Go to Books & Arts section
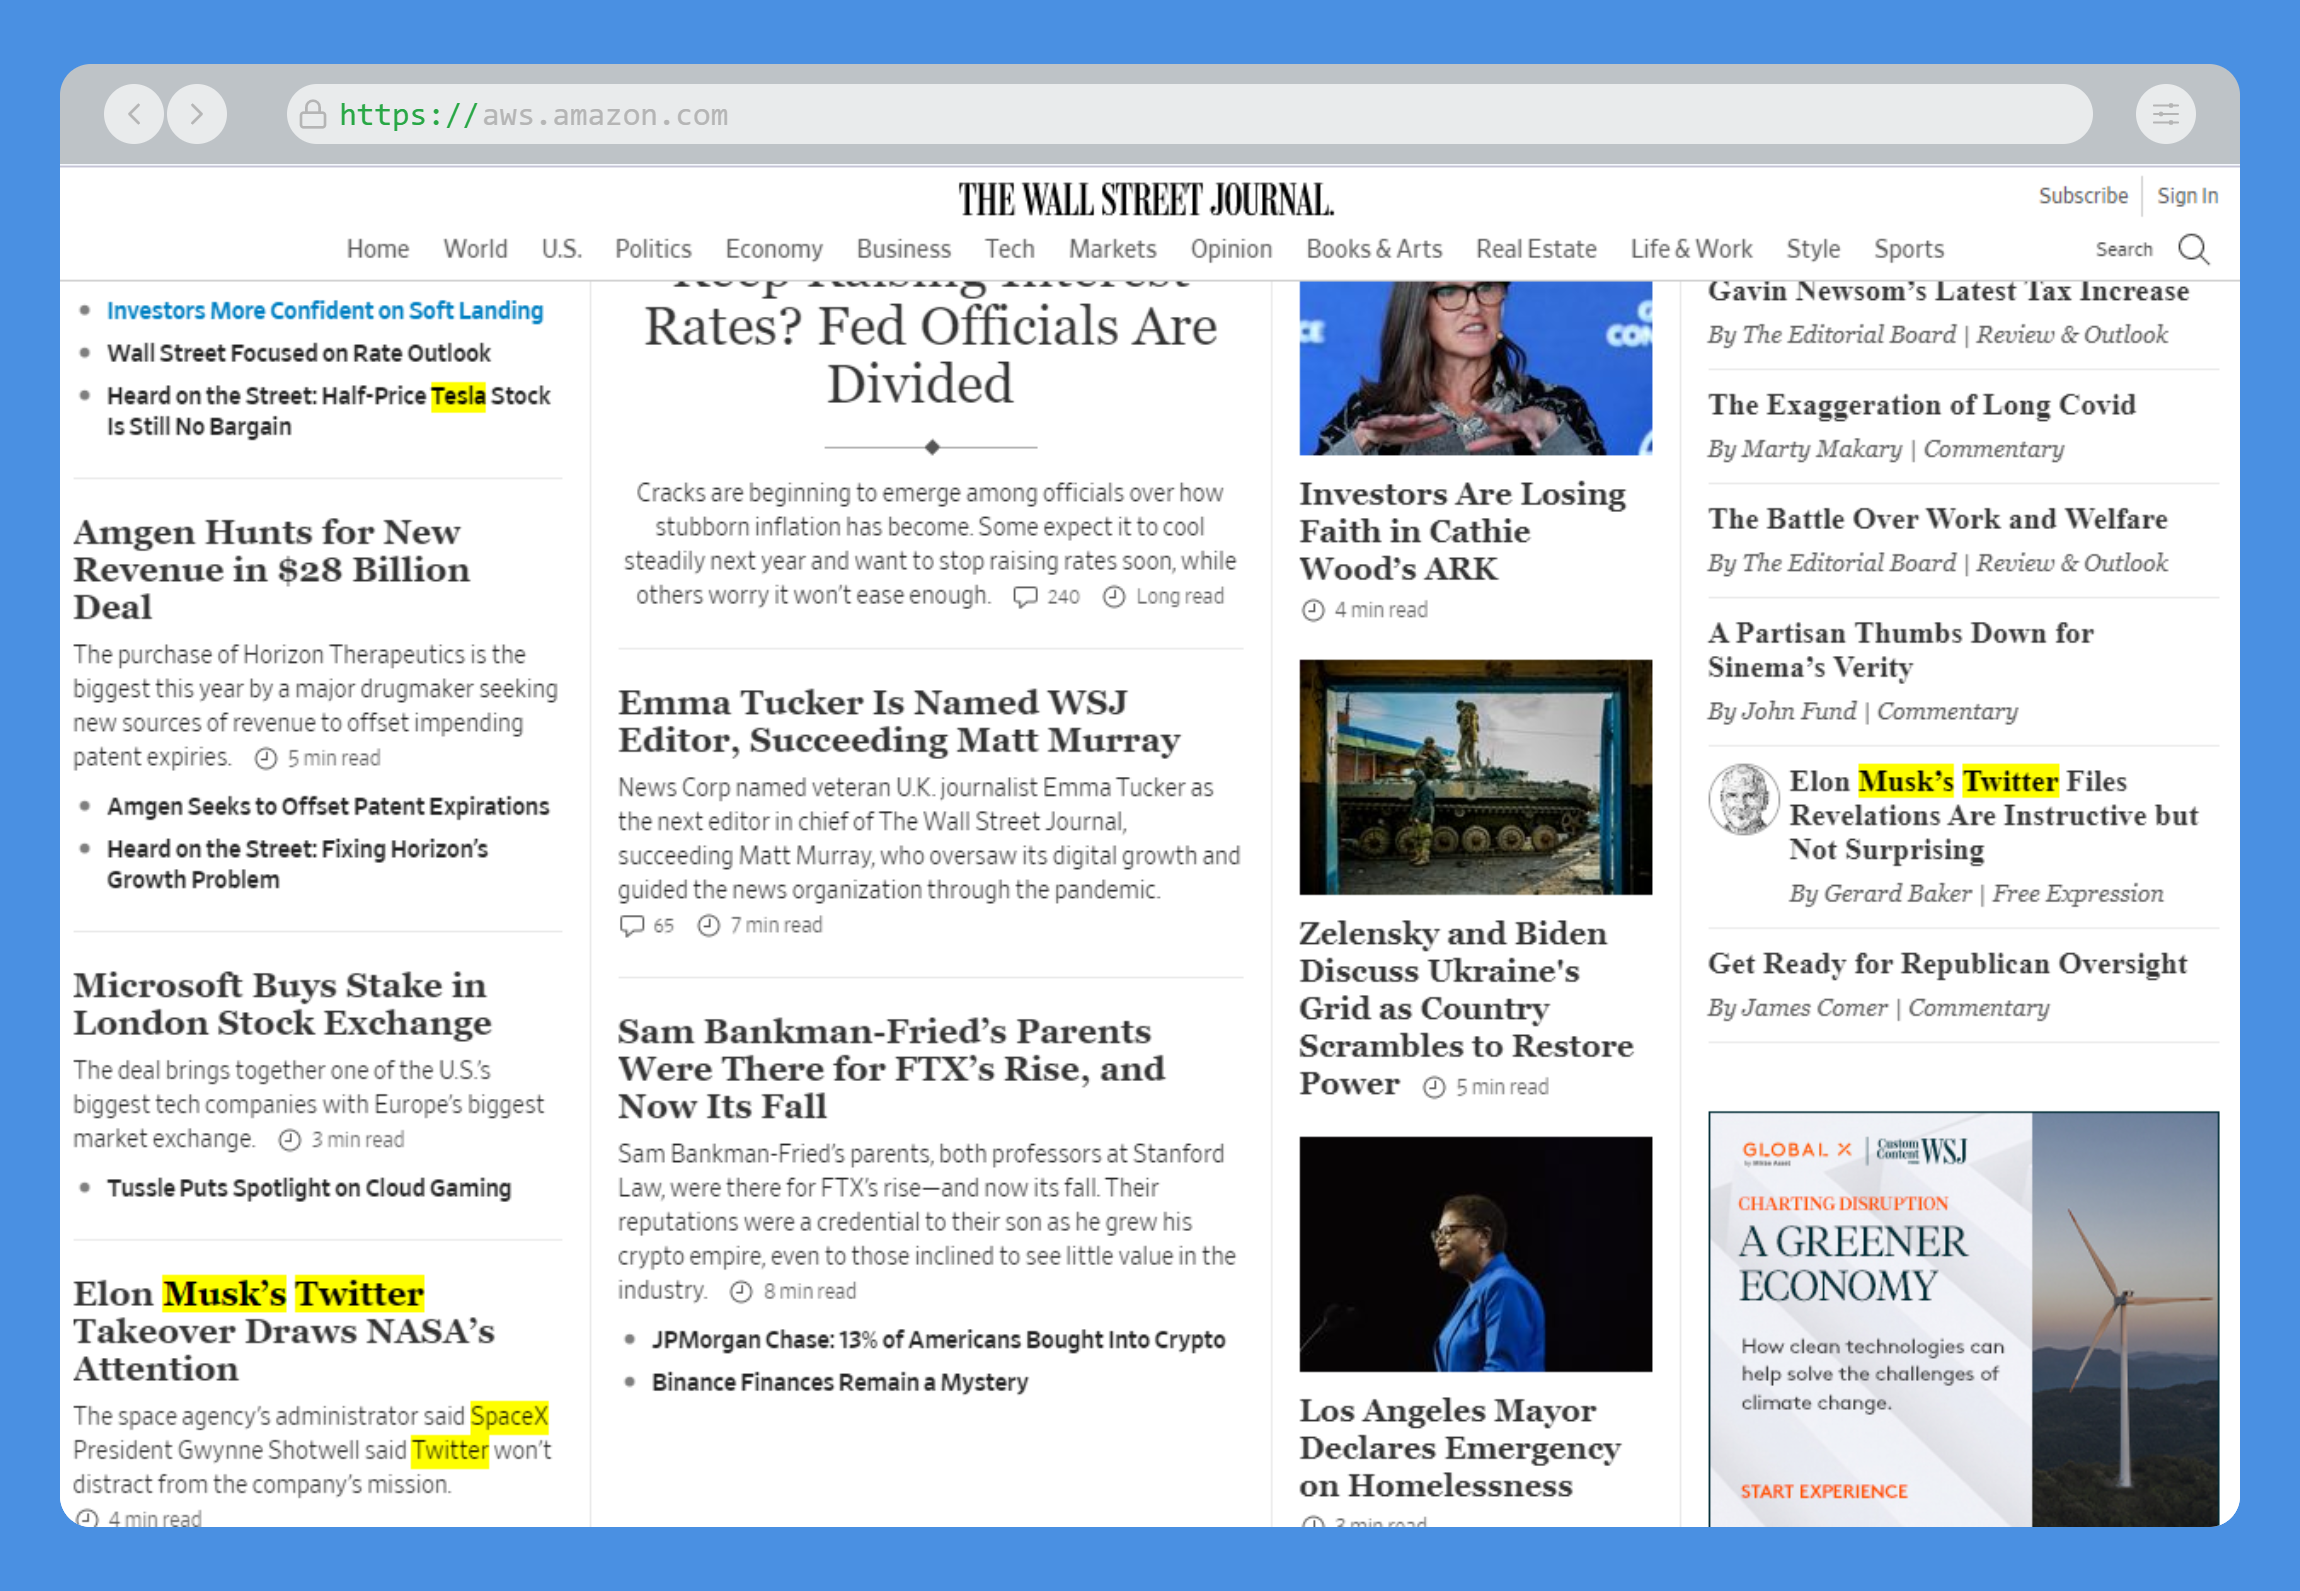Screen dimensions: 2300x1591 coord(1374,249)
